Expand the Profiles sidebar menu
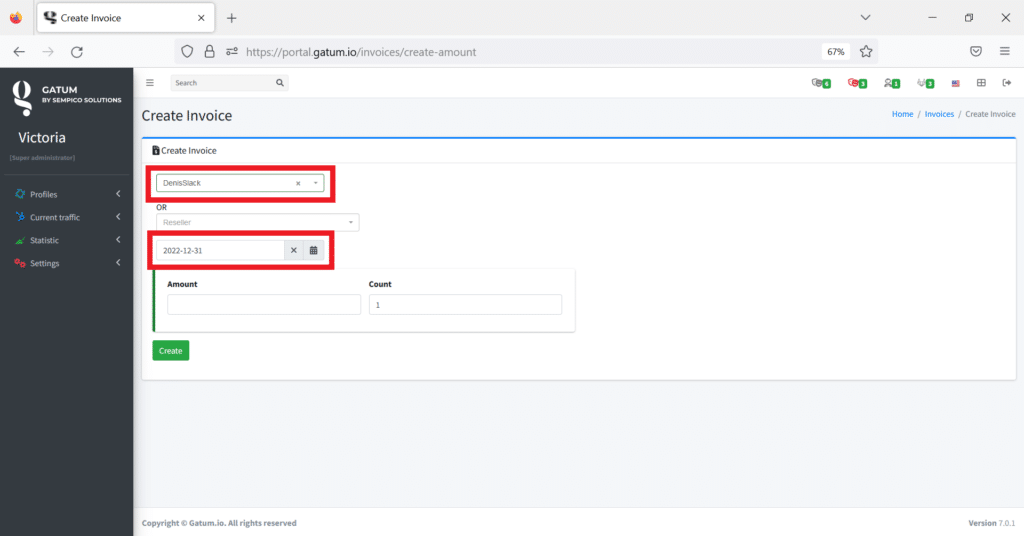Image resolution: width=1024 pixels, height=536 pixels. (67, 194)
